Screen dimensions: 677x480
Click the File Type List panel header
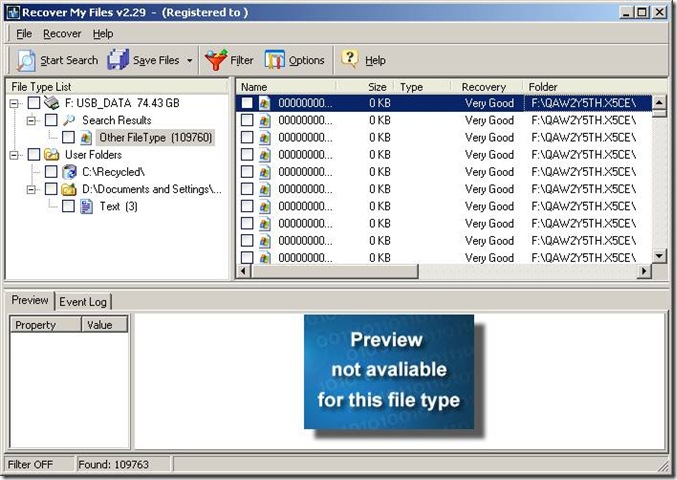[x=117, y=87]
